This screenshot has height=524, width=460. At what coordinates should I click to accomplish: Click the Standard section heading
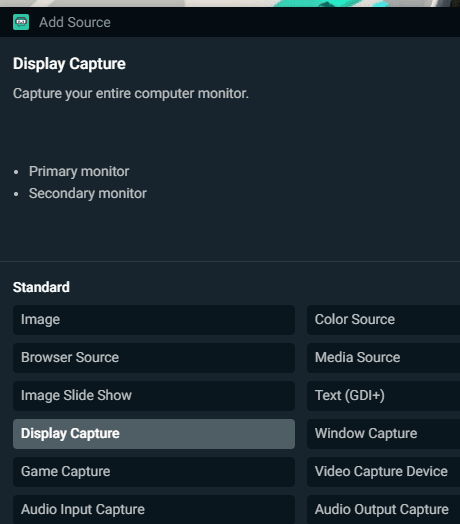coord(41,287)
